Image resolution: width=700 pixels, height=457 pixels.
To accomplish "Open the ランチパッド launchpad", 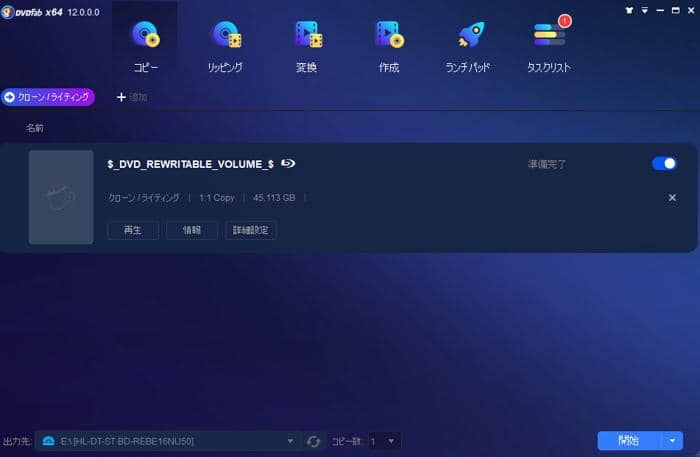I will 468,46.
